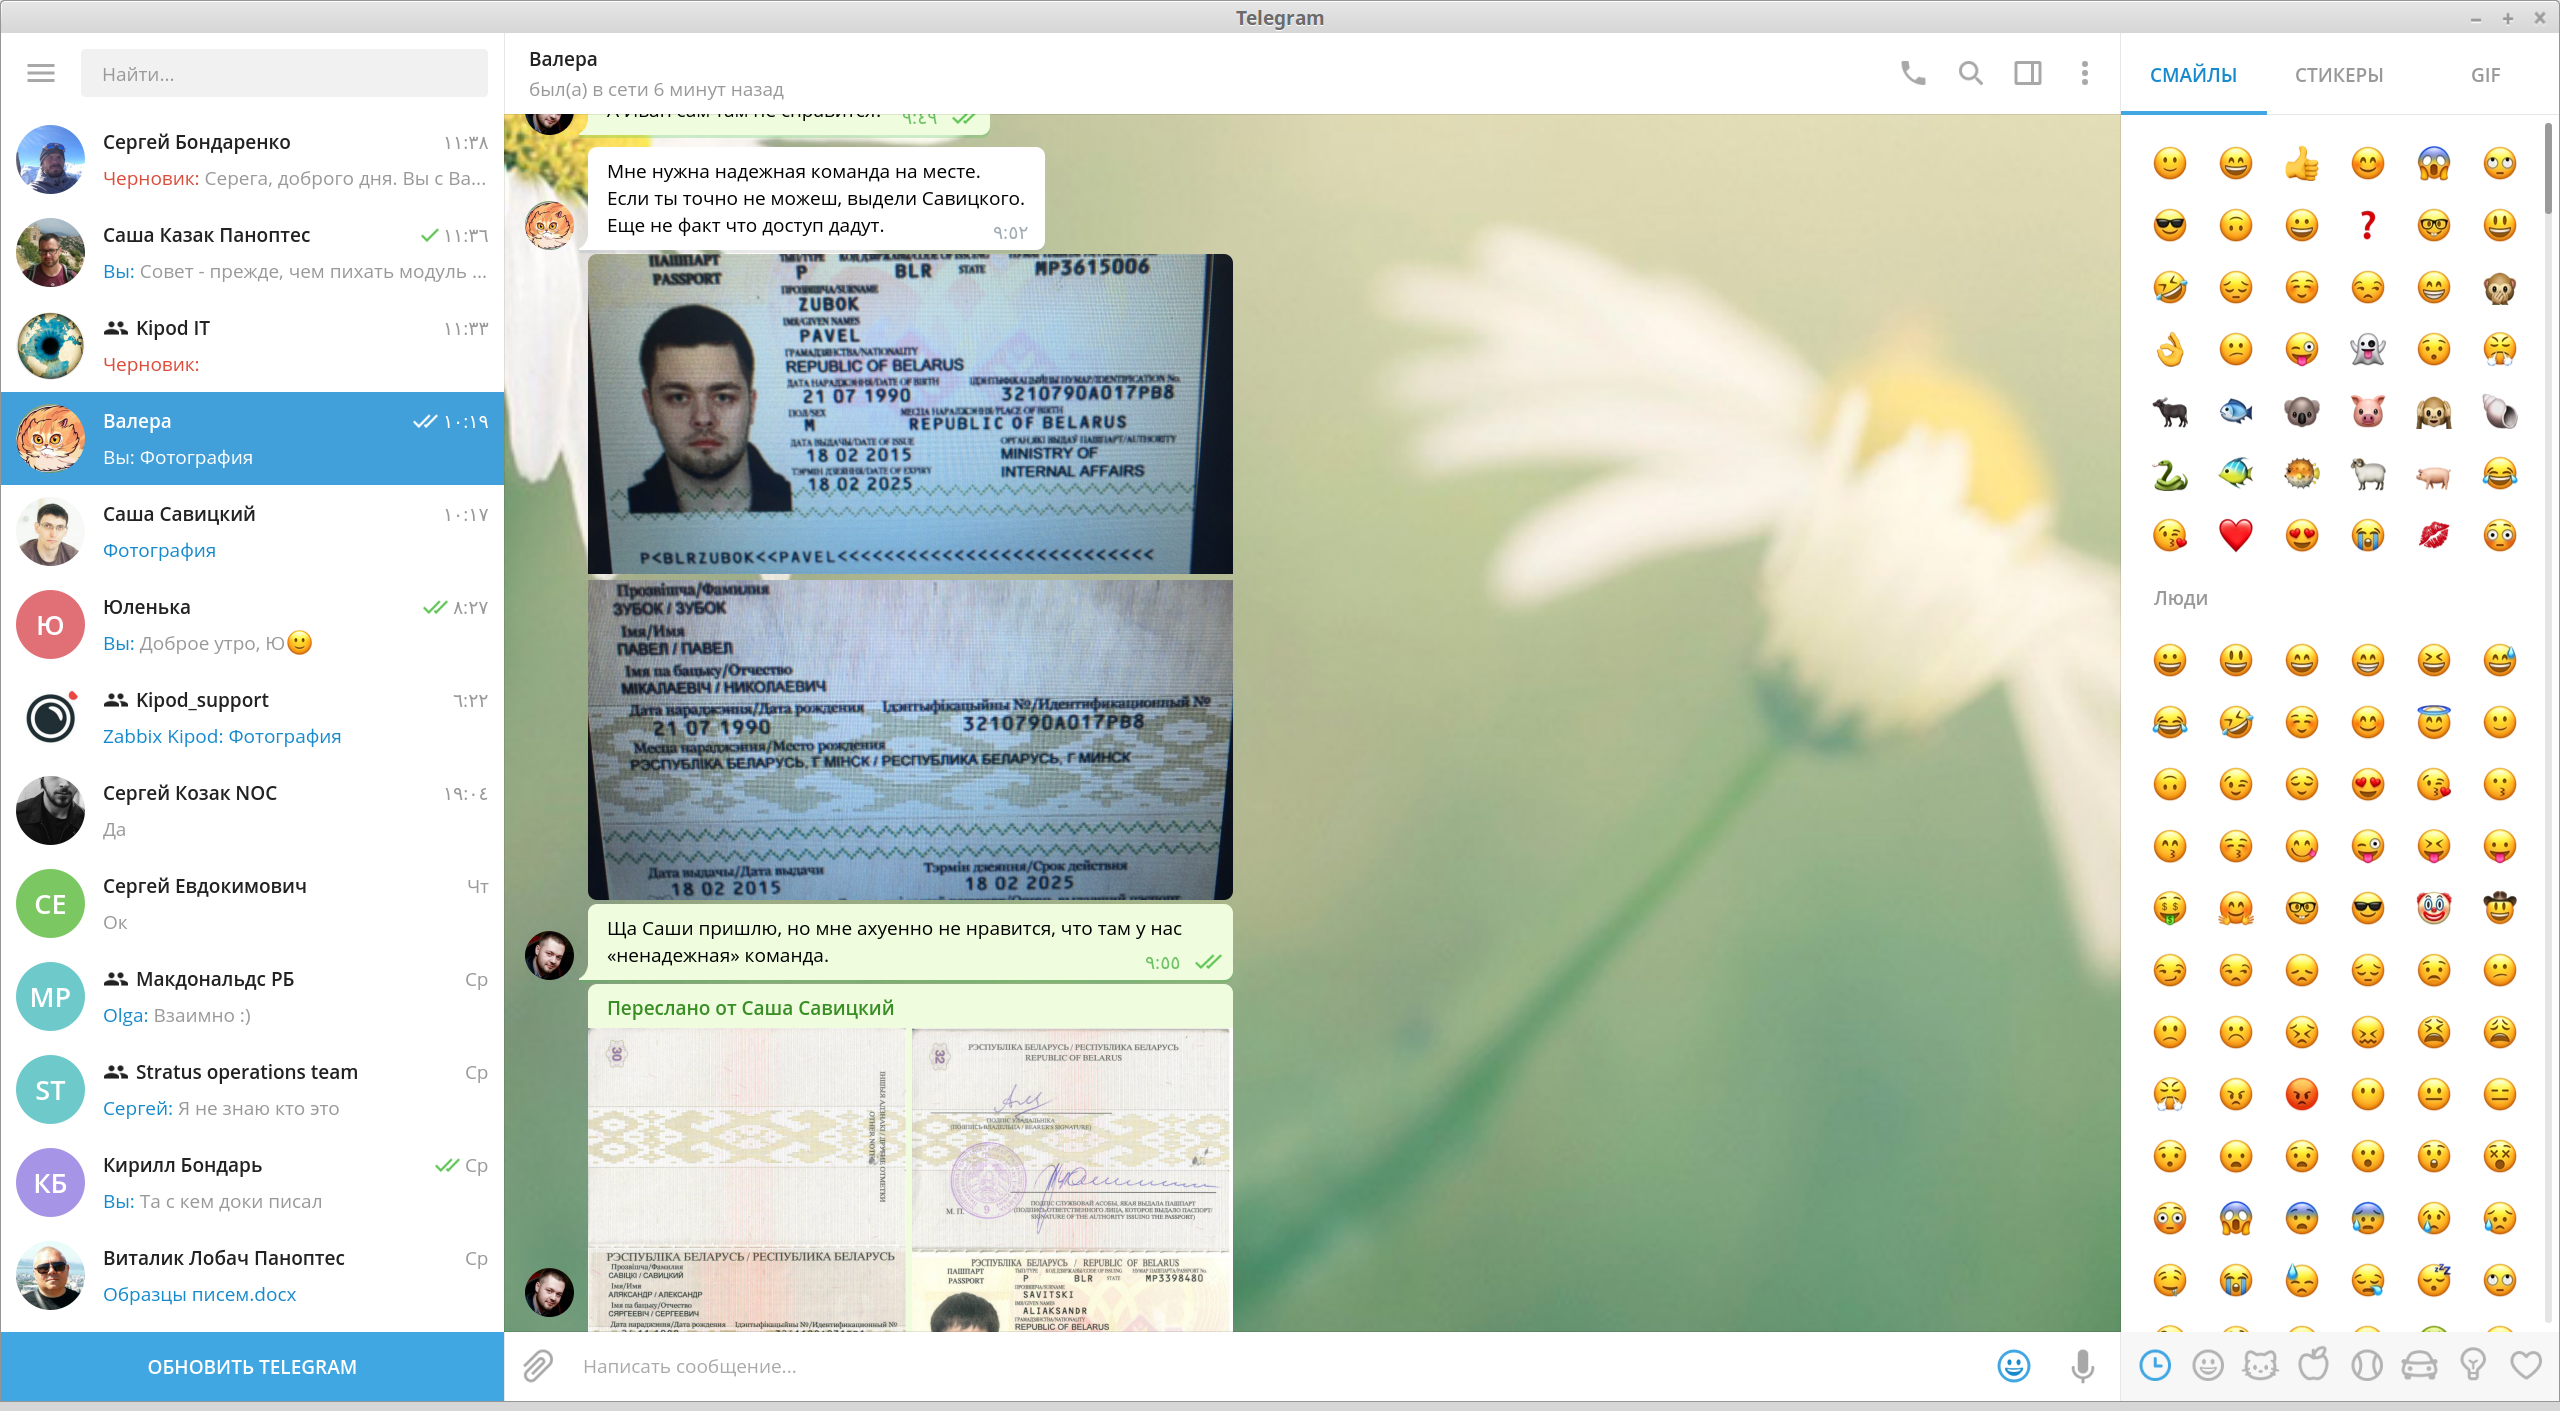Insert the red heart emoji

point(2236,535)
